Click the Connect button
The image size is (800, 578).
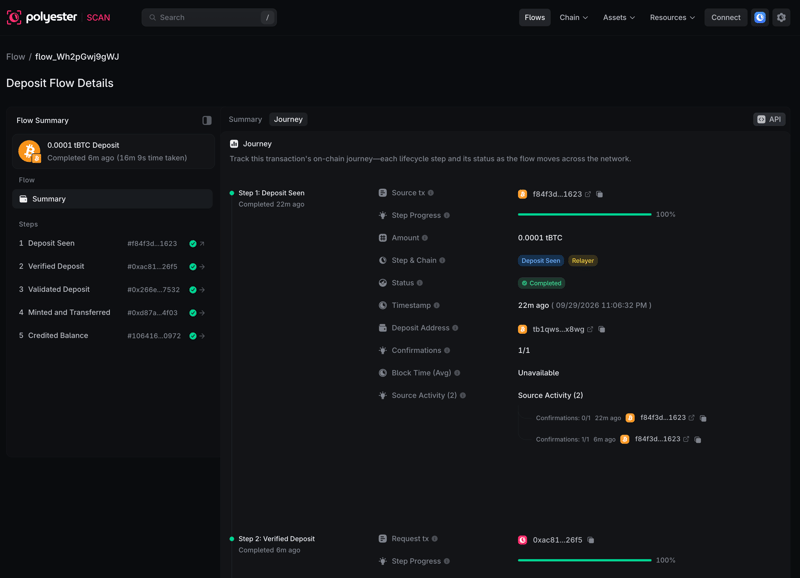(x=726, y=17)
